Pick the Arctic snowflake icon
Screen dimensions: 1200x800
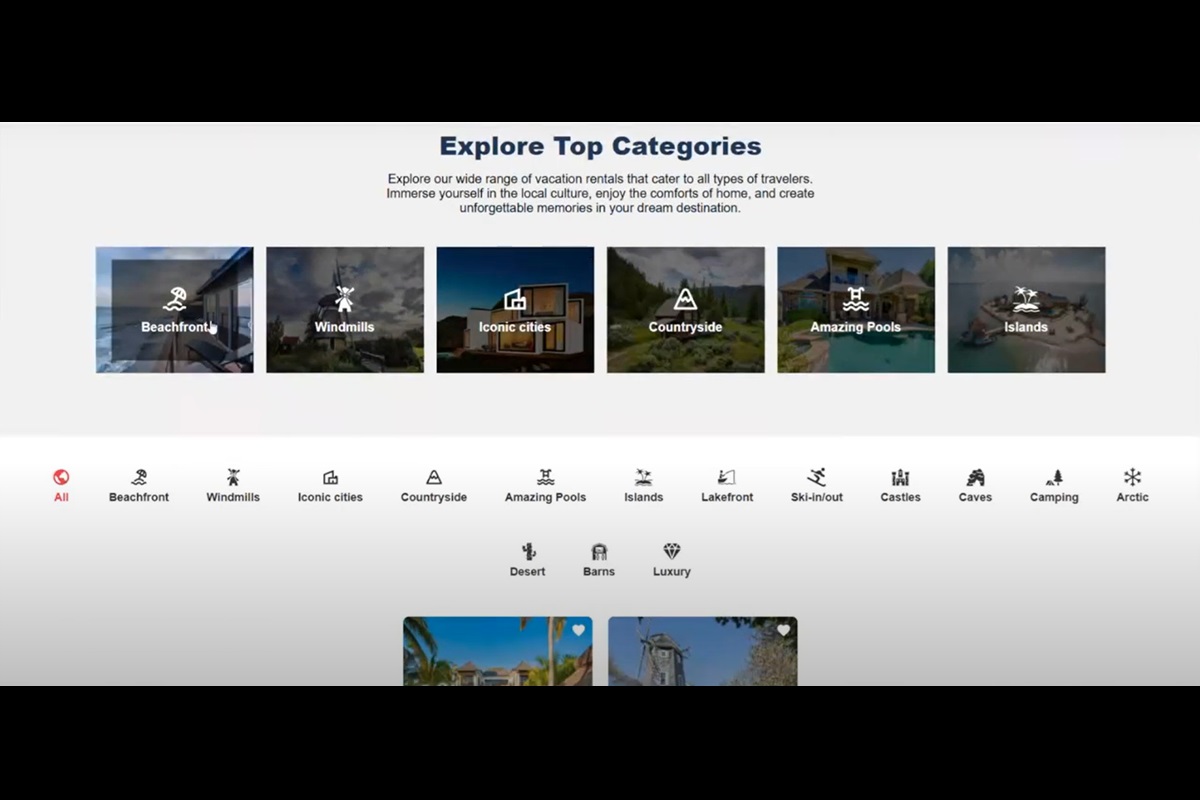point(1132,477)
